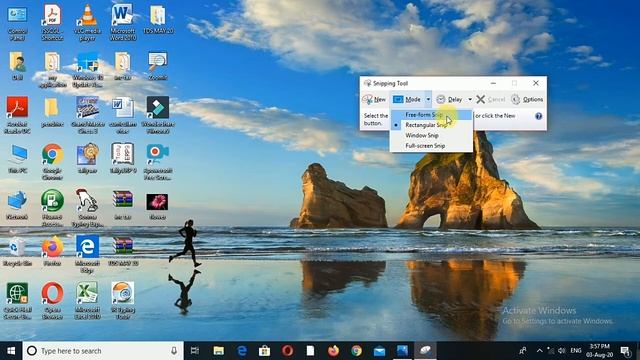This screenshot has width=640, height=360.
Task: Open File Explorer from taskbar
Action: click(x=218, y=351)
